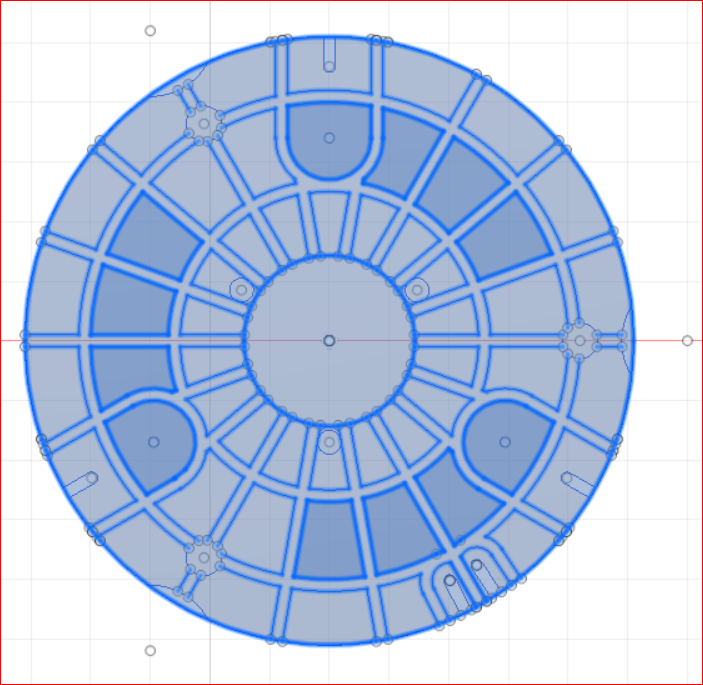Select the isolated point on the red axis right of disc

point(687,341)
